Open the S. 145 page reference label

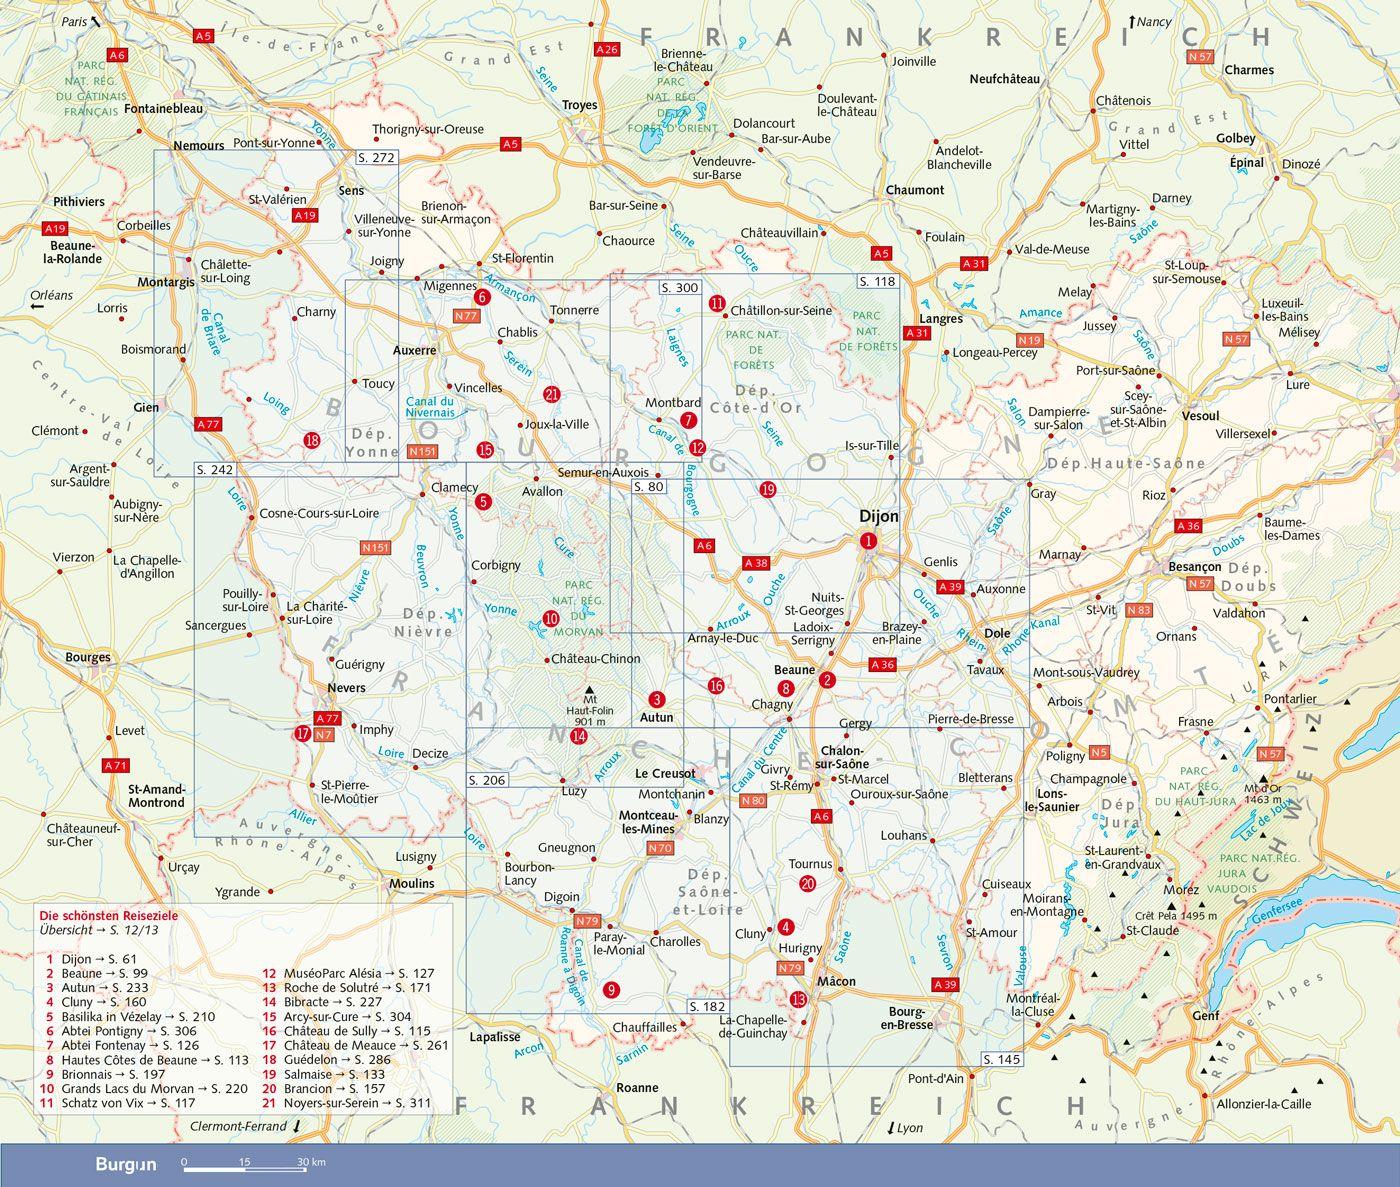(x=1002, y=1059)
